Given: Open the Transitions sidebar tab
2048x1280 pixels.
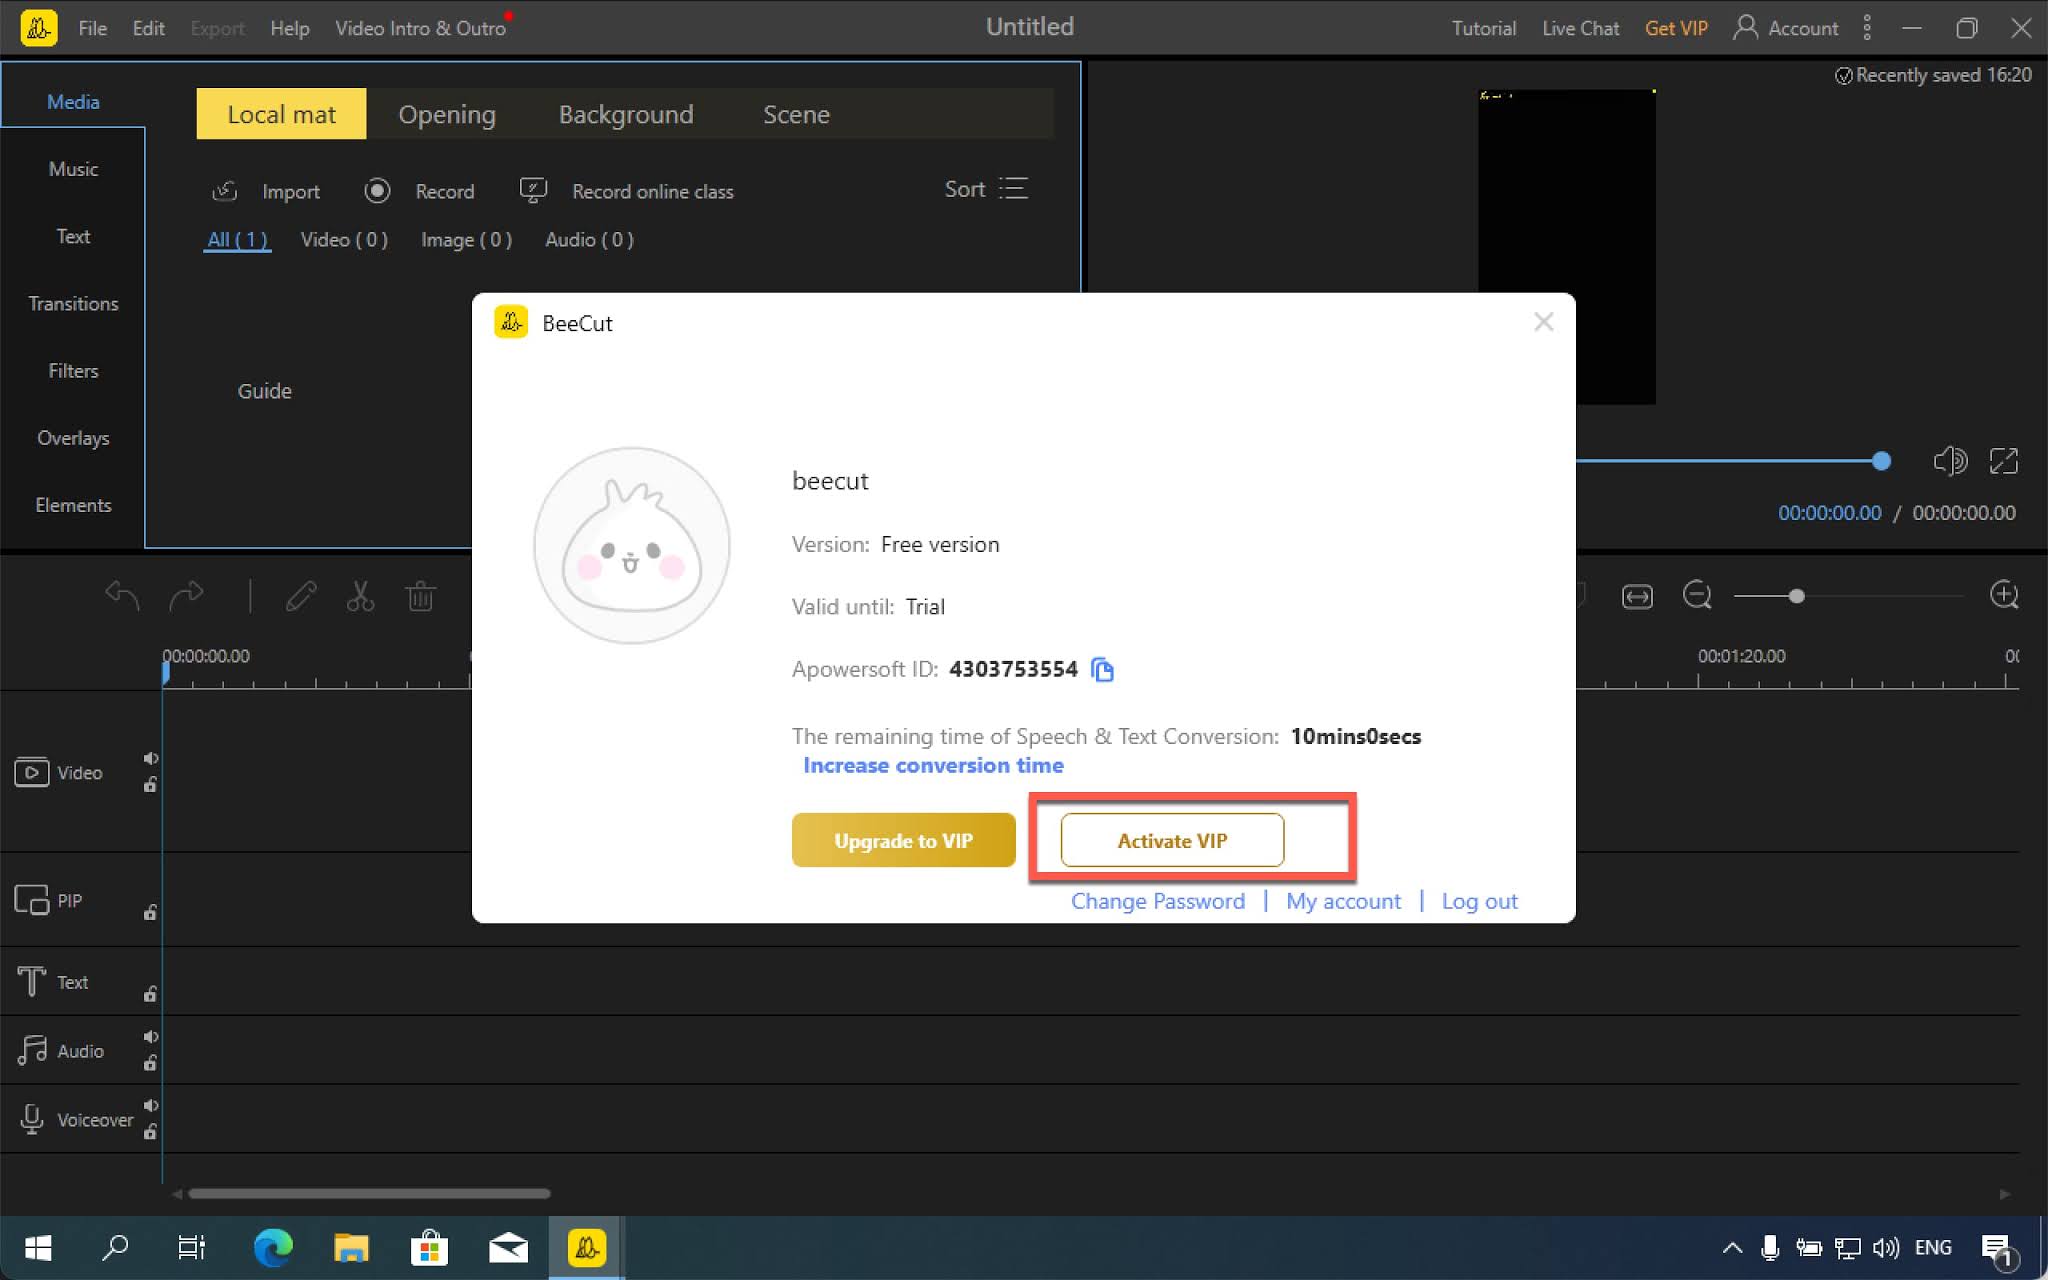Looking at the screenshot, I should [x=73, y=303].
